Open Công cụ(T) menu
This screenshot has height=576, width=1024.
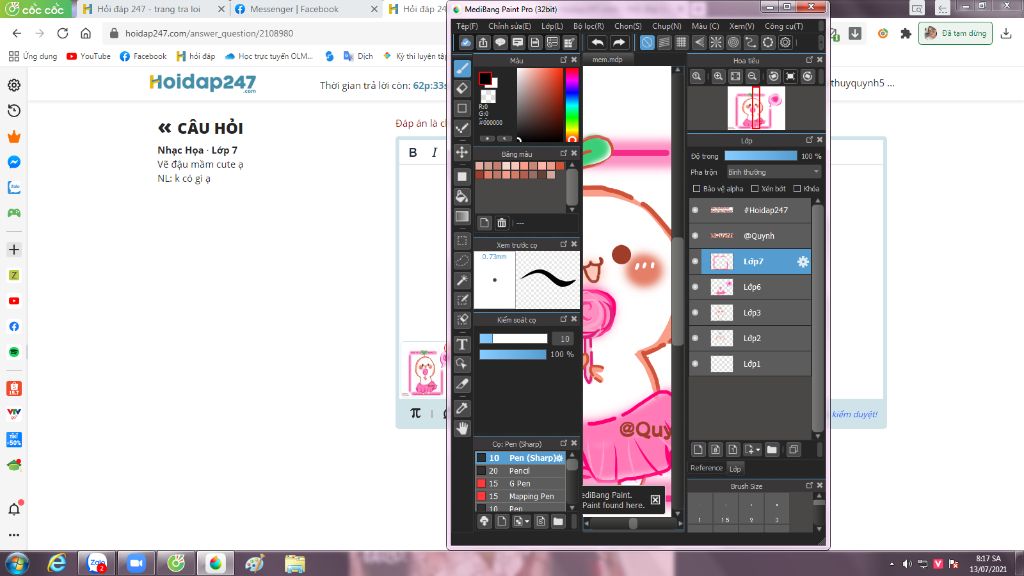pyautogui.click(x=784, y=26)
